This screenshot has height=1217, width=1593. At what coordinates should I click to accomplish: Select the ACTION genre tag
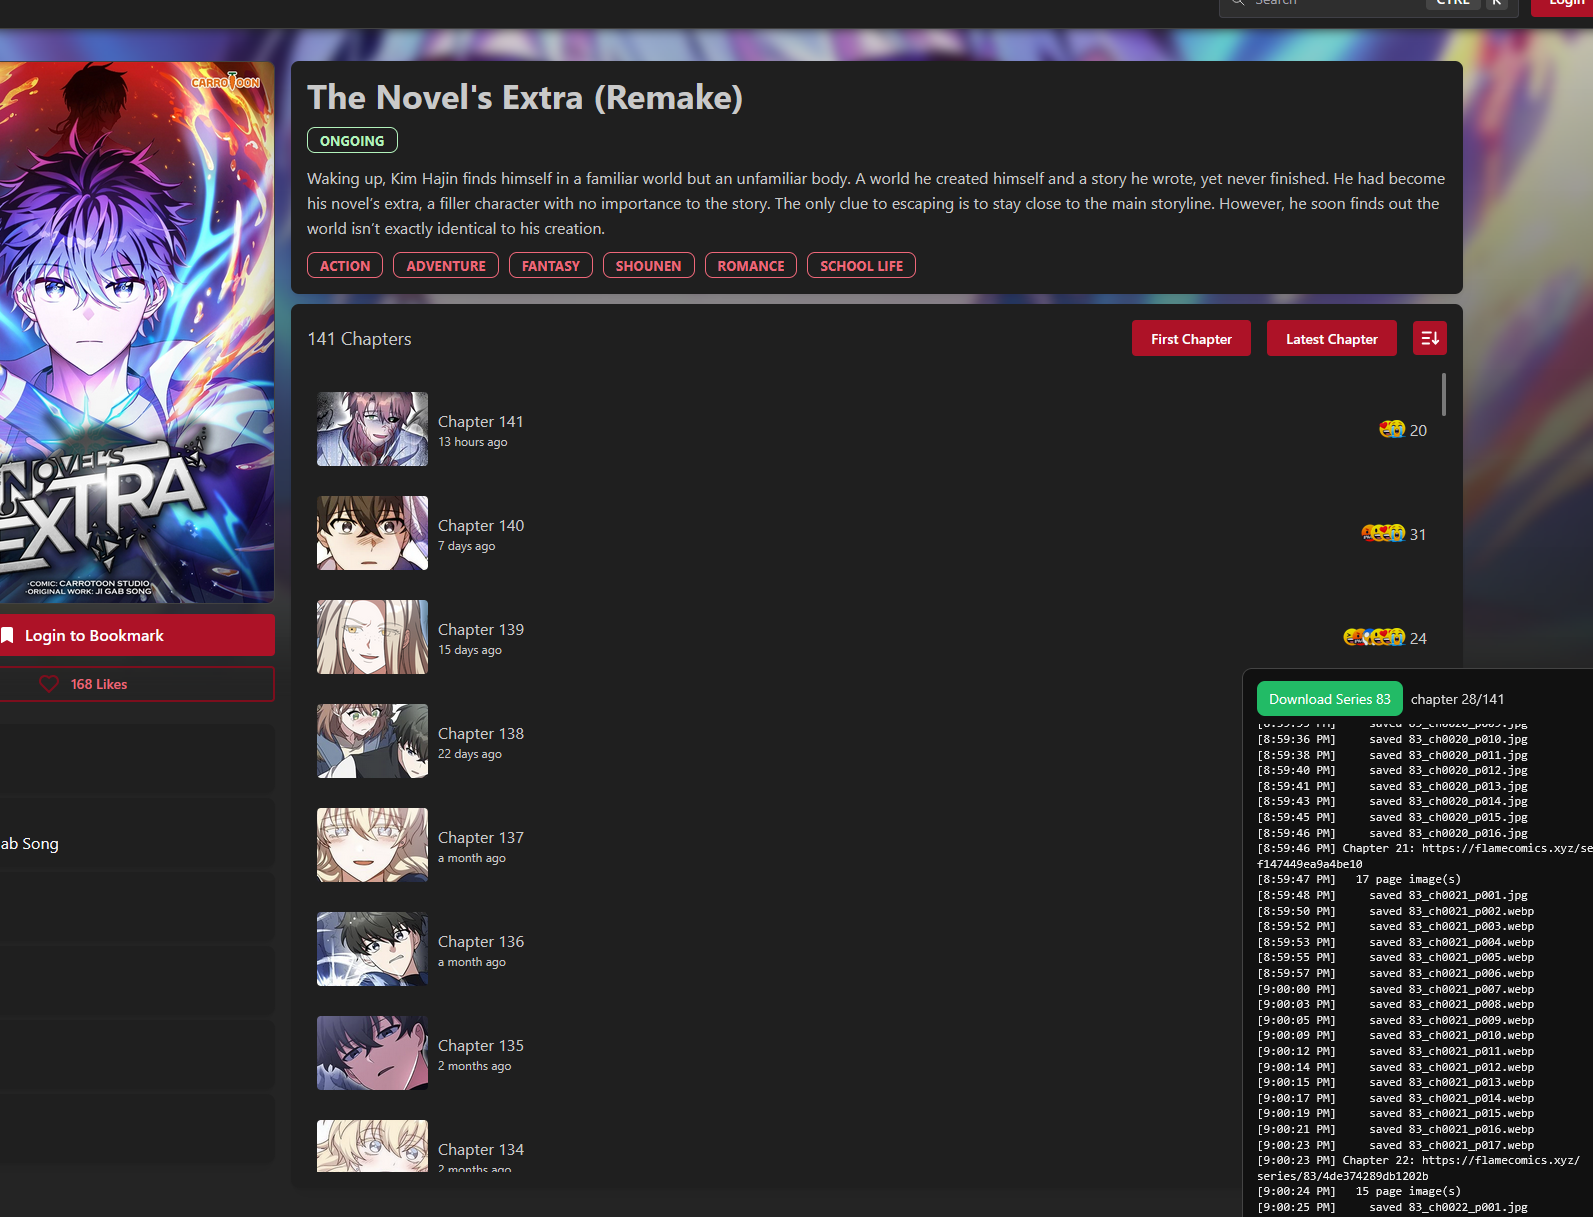coord(345,266)
